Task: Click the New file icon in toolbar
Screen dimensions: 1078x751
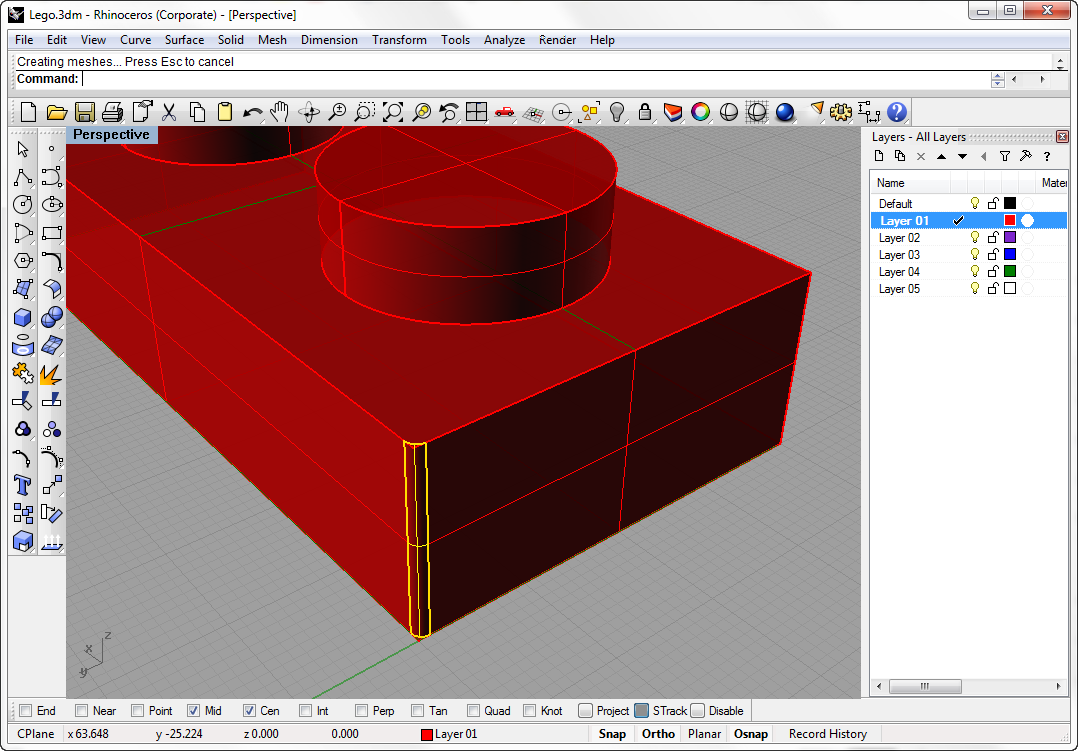Action: [28, 112]
